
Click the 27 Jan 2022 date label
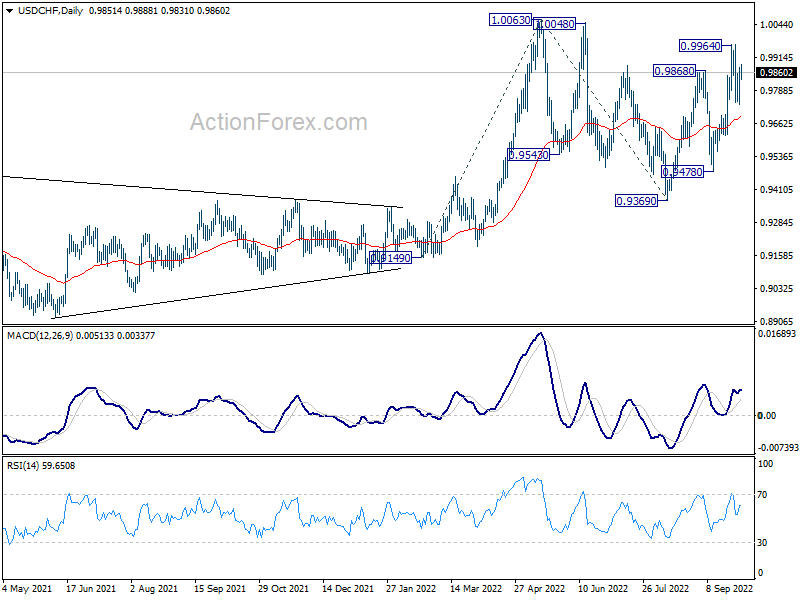tap(411, 589)
